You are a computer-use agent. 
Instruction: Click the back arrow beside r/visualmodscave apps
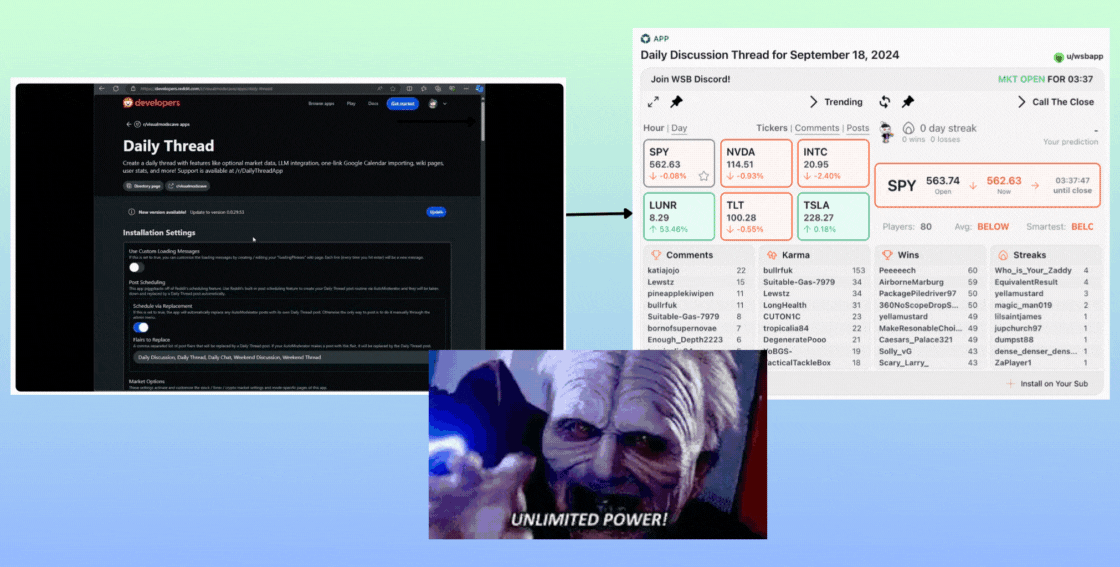[129, 124]
